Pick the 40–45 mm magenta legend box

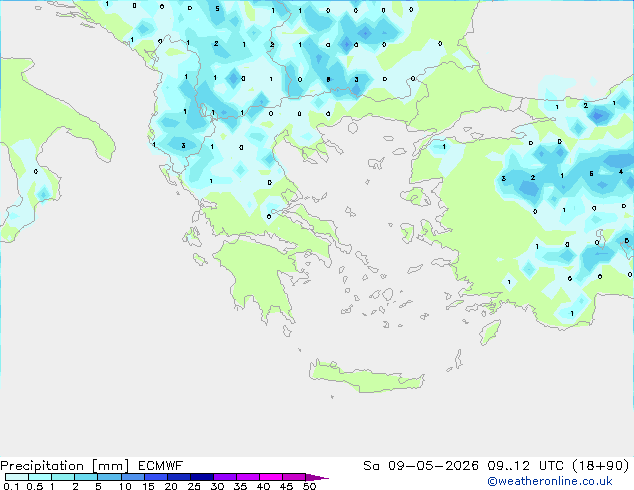(271, 477)
